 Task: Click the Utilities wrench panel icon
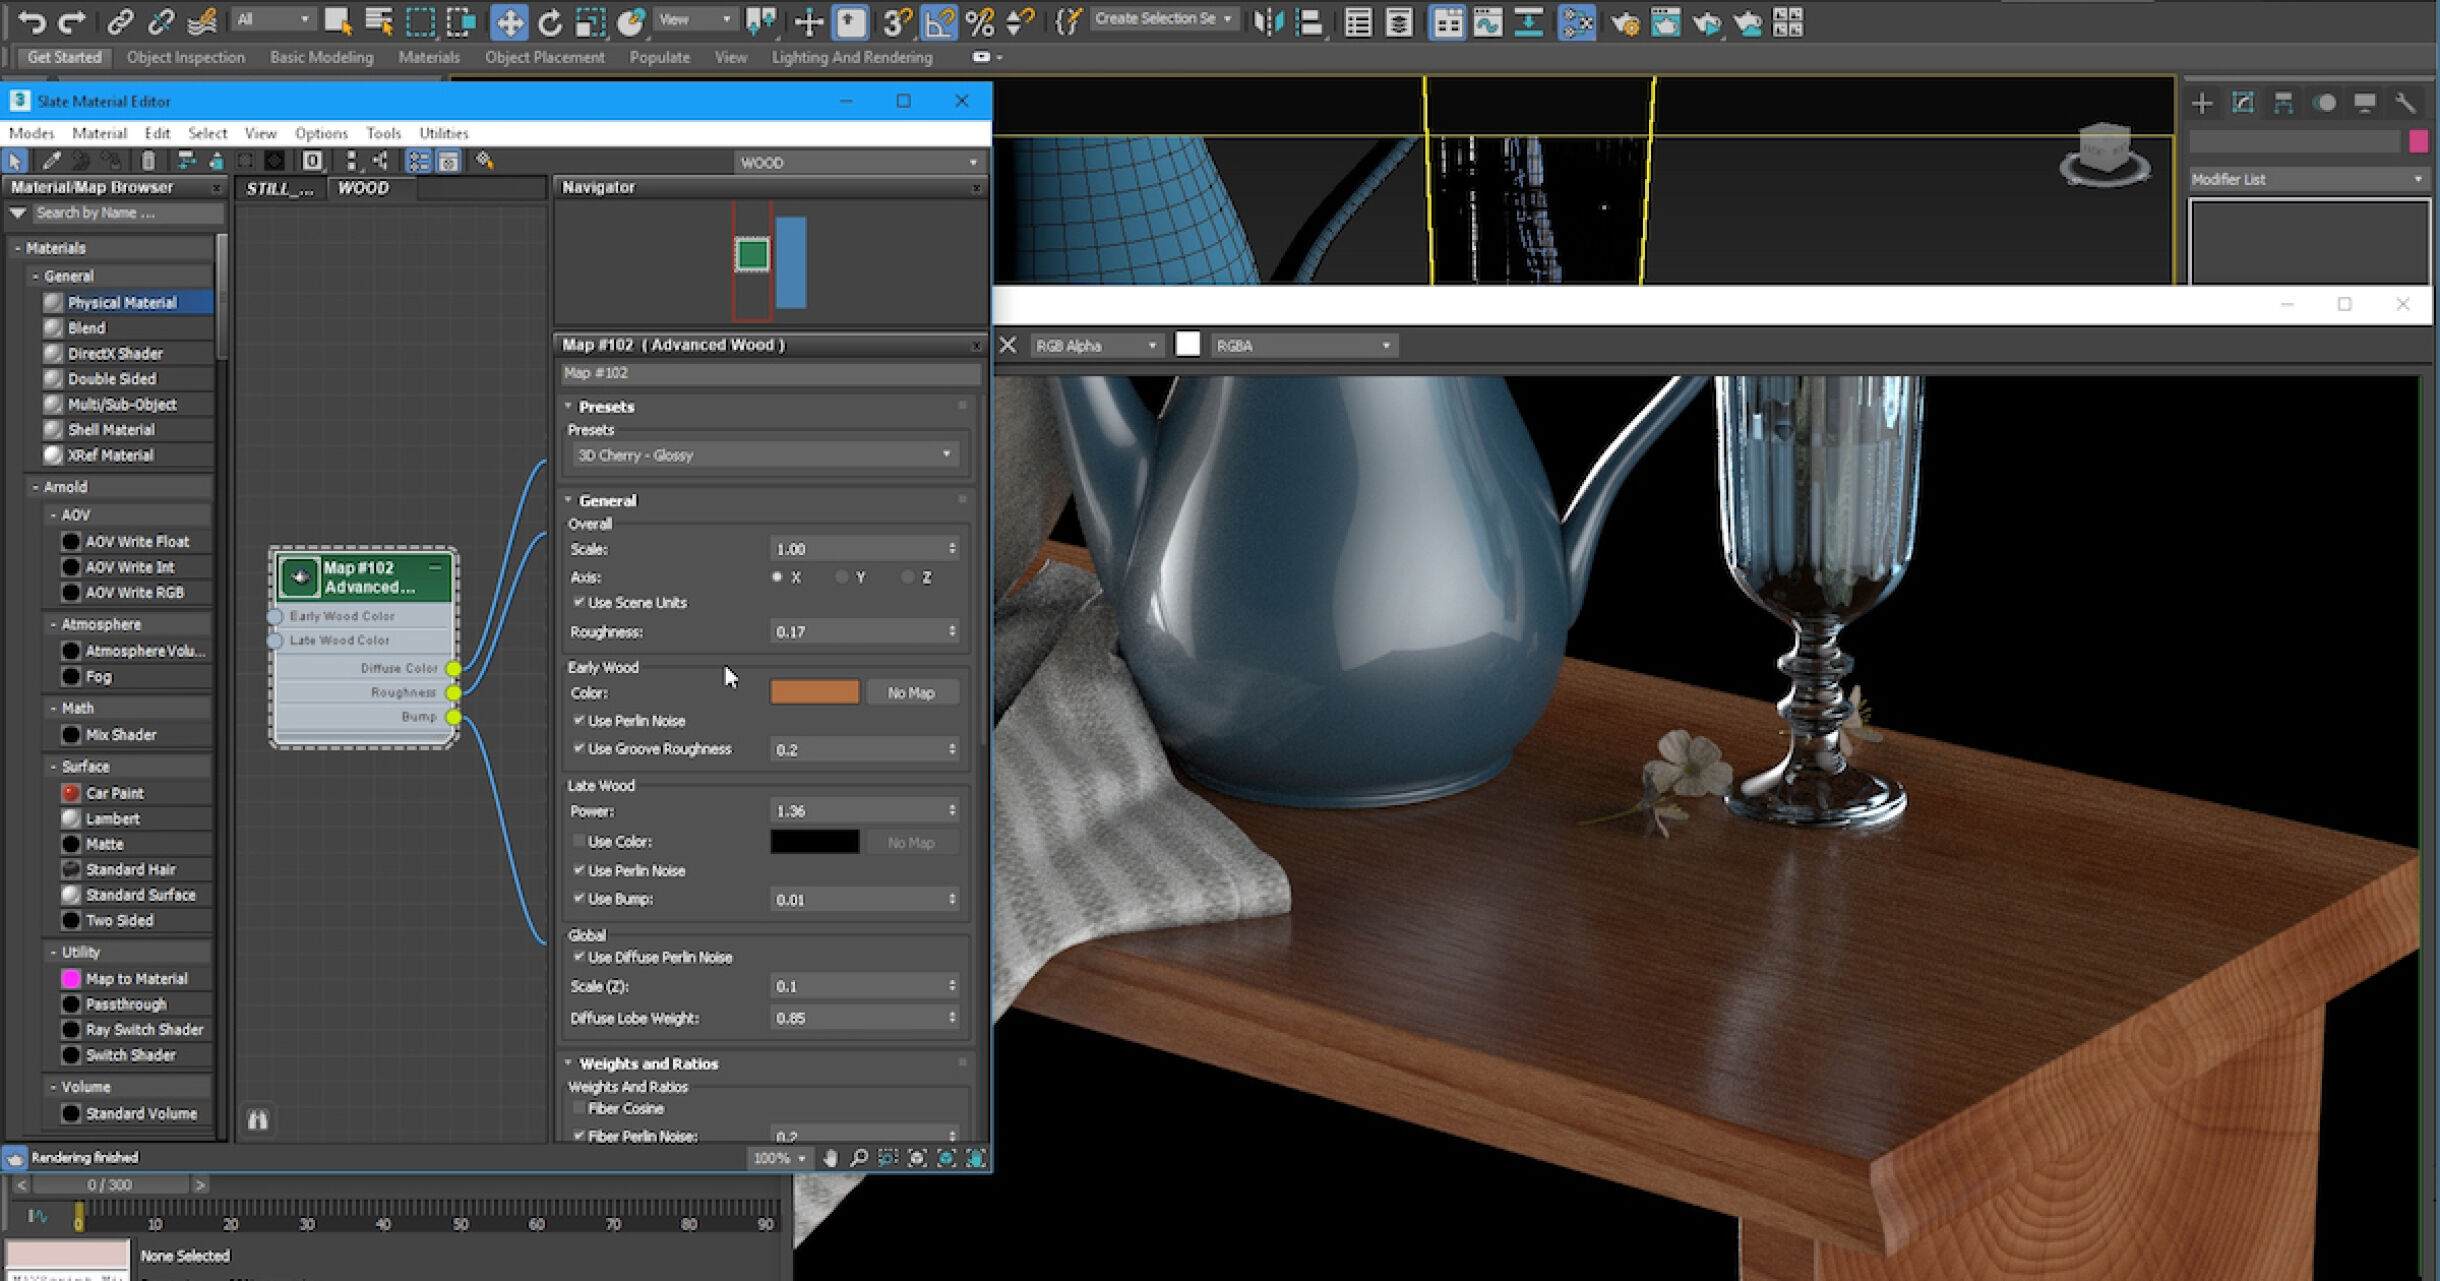click(x=2405, y=103)
